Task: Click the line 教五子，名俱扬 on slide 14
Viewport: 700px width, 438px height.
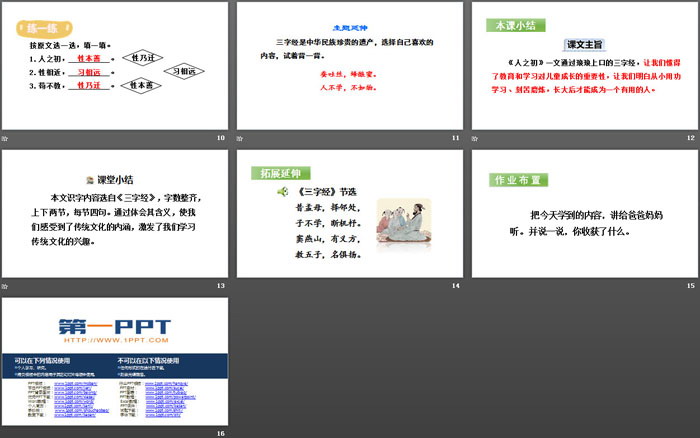Action: [x=328, y=254]
